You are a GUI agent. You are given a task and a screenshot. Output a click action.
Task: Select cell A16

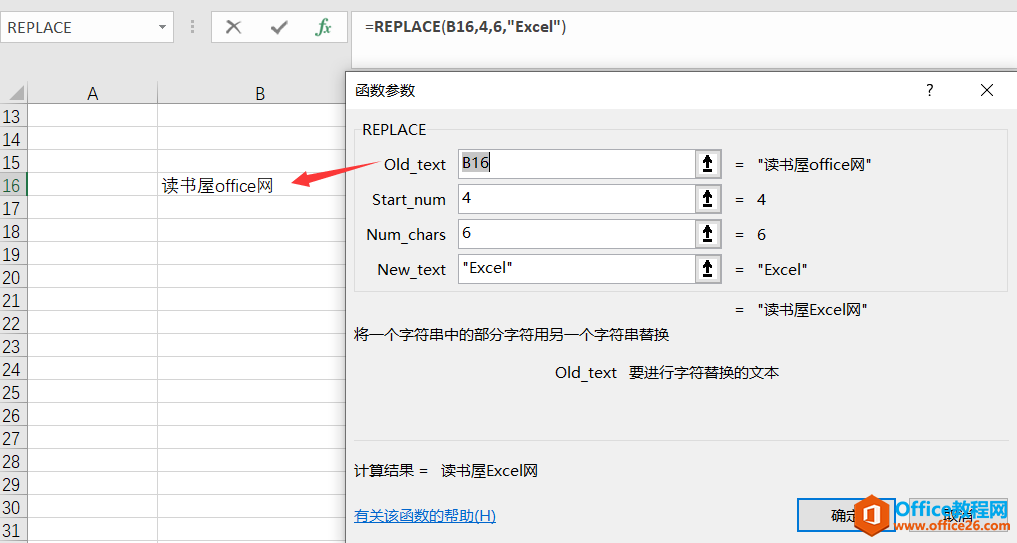coord(92,185)
